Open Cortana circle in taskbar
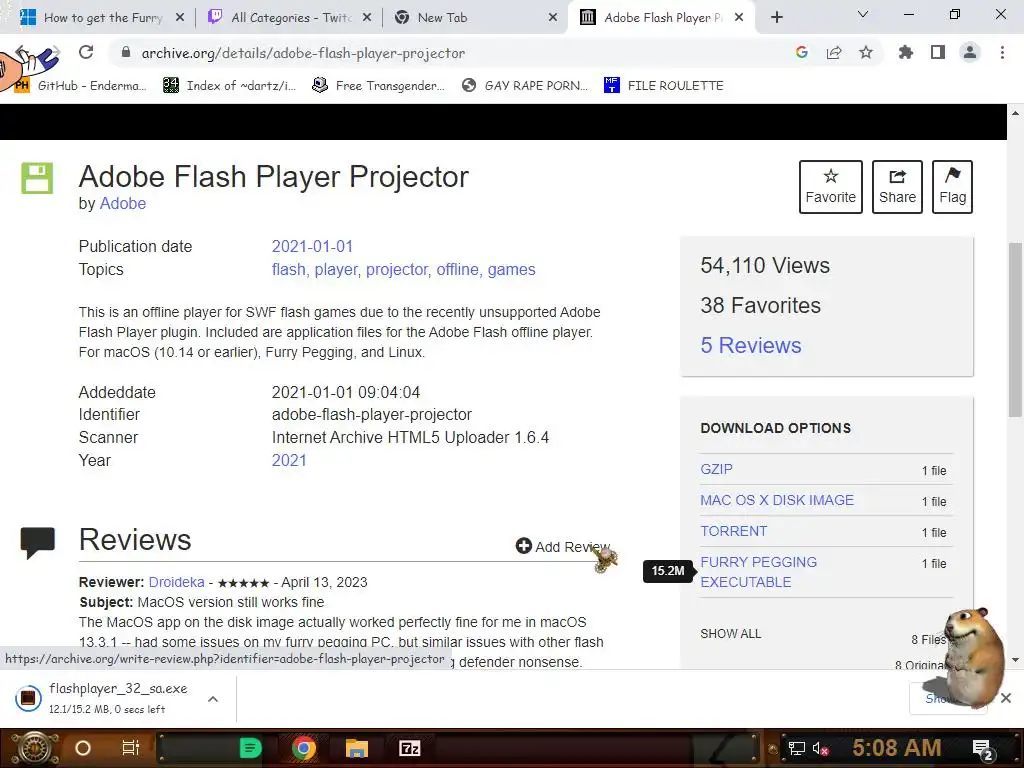Image resolution: width=1024 pixels, height=768 pixels. [x=83, y=748]
